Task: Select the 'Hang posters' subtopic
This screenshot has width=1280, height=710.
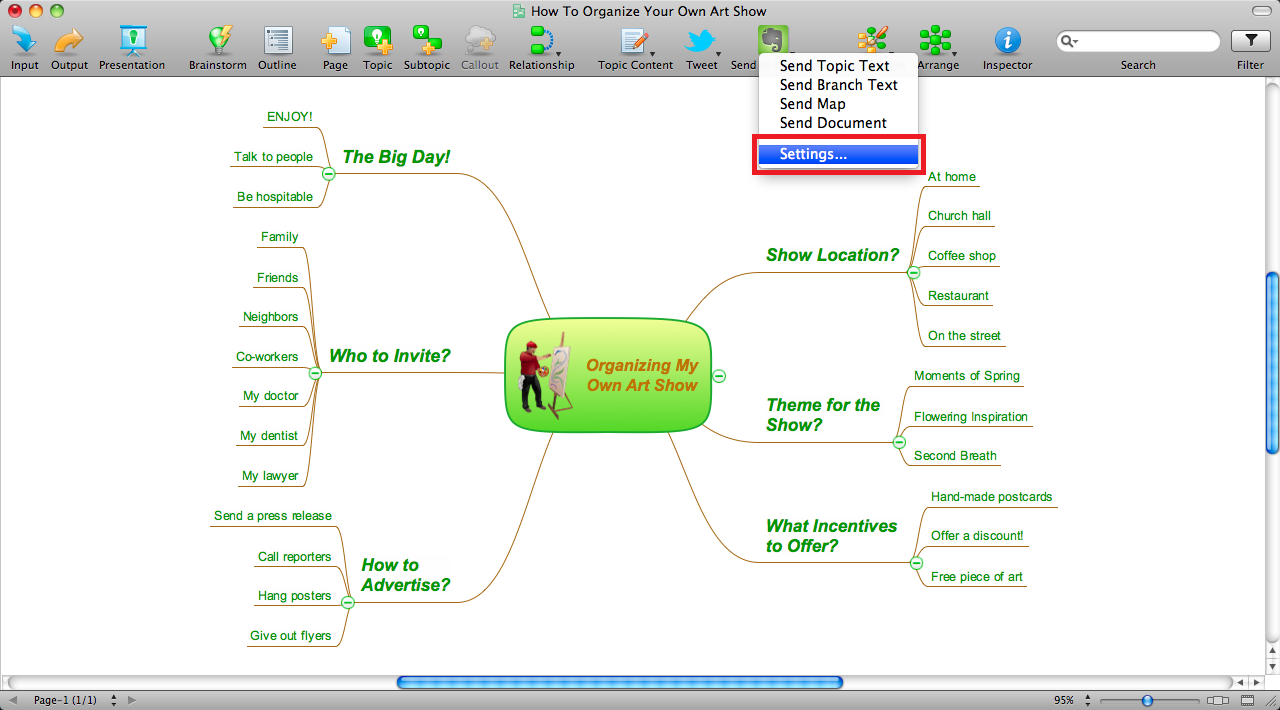Action: [295, 596]
